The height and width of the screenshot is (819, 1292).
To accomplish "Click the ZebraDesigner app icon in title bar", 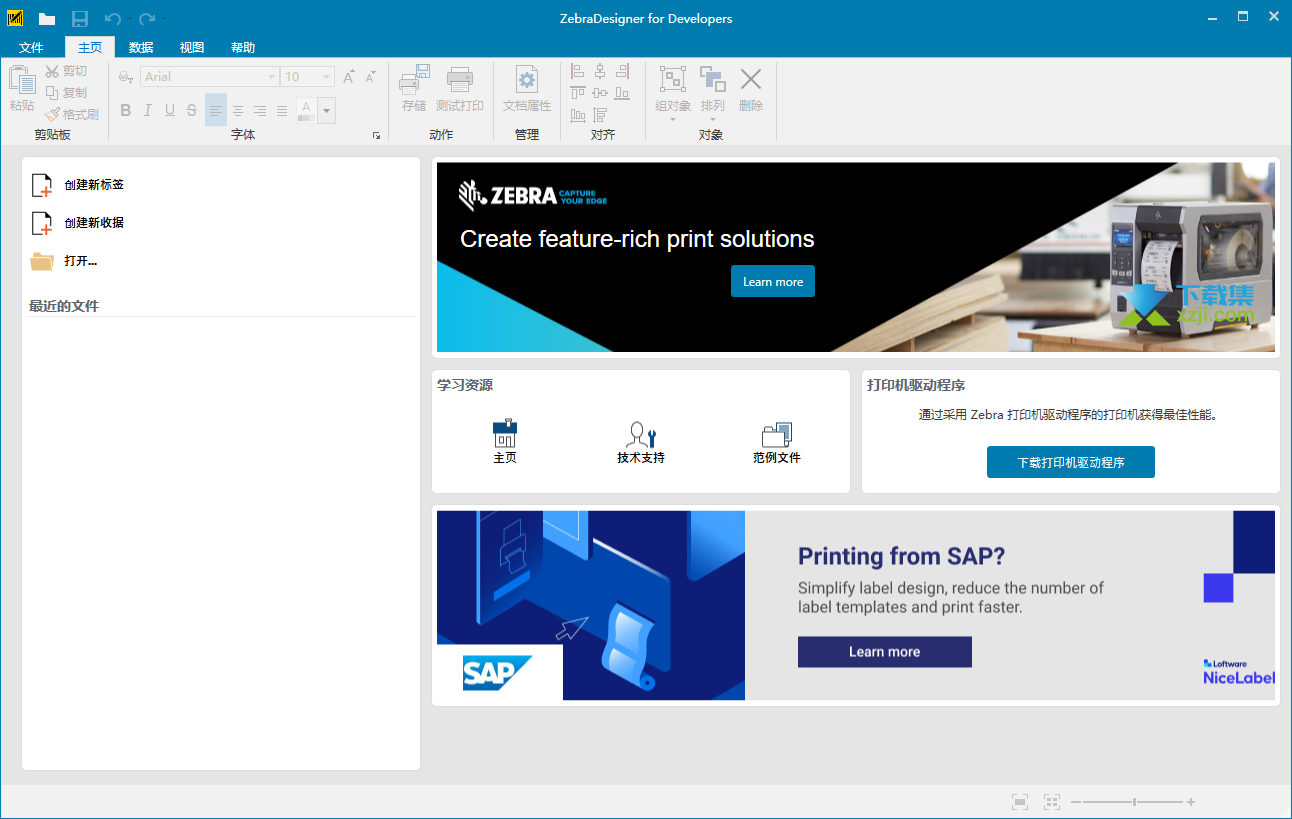I will (15, 19).
